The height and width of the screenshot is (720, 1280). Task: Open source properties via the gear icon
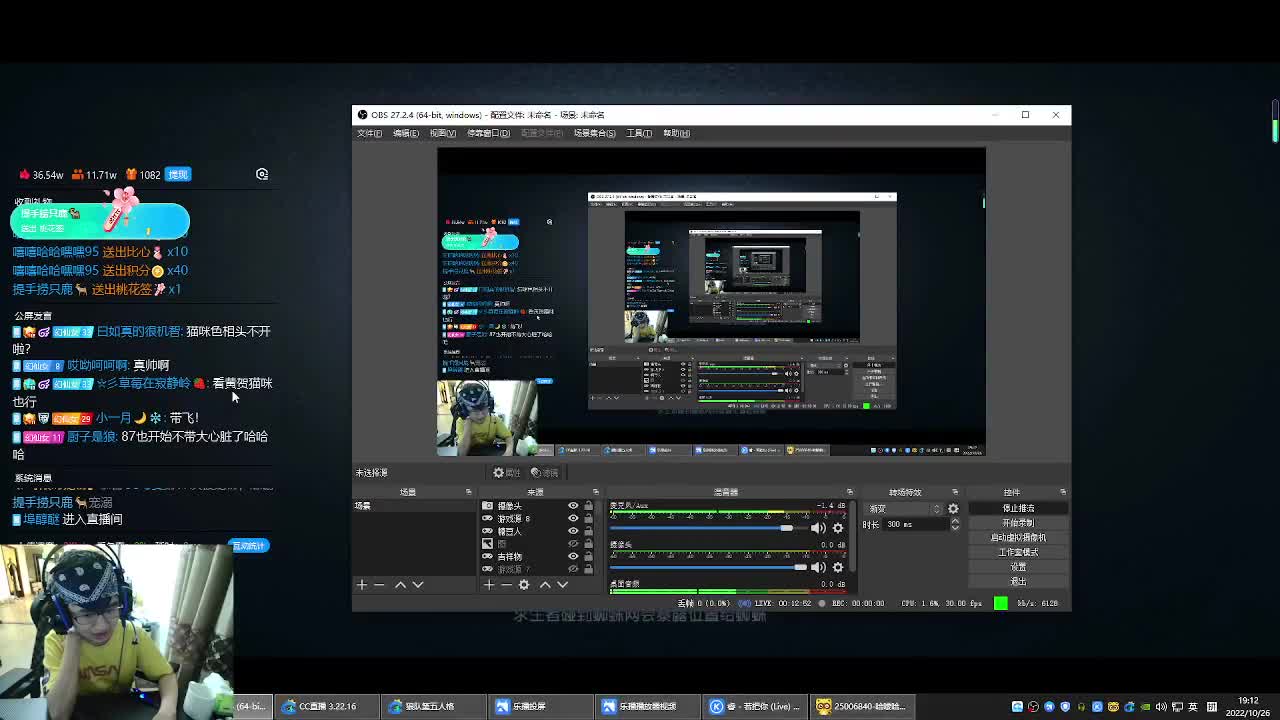[524, 585]
